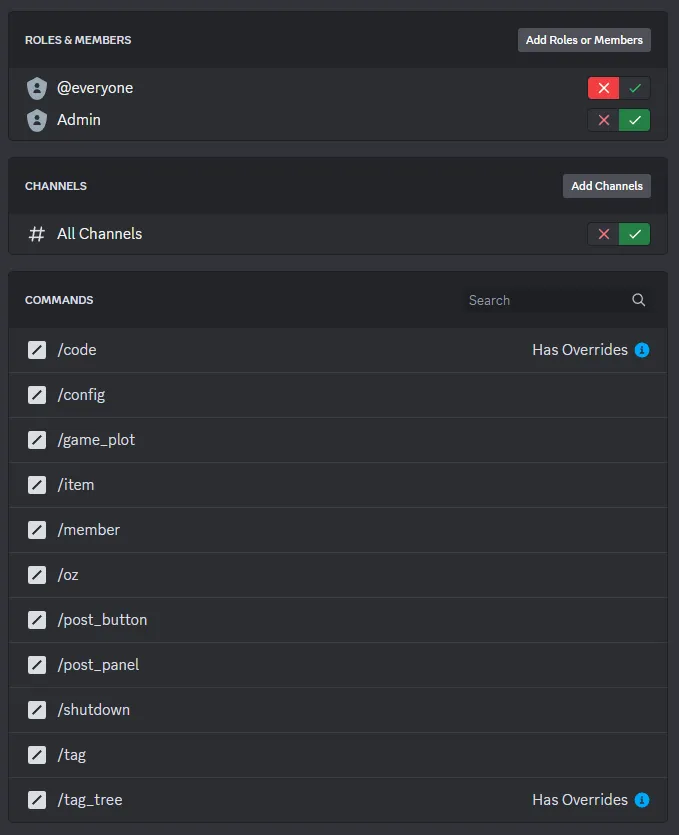Click the edit pencil icon for /tag
This screenshot has width=679, height=835.
click(x=37, y=755)
